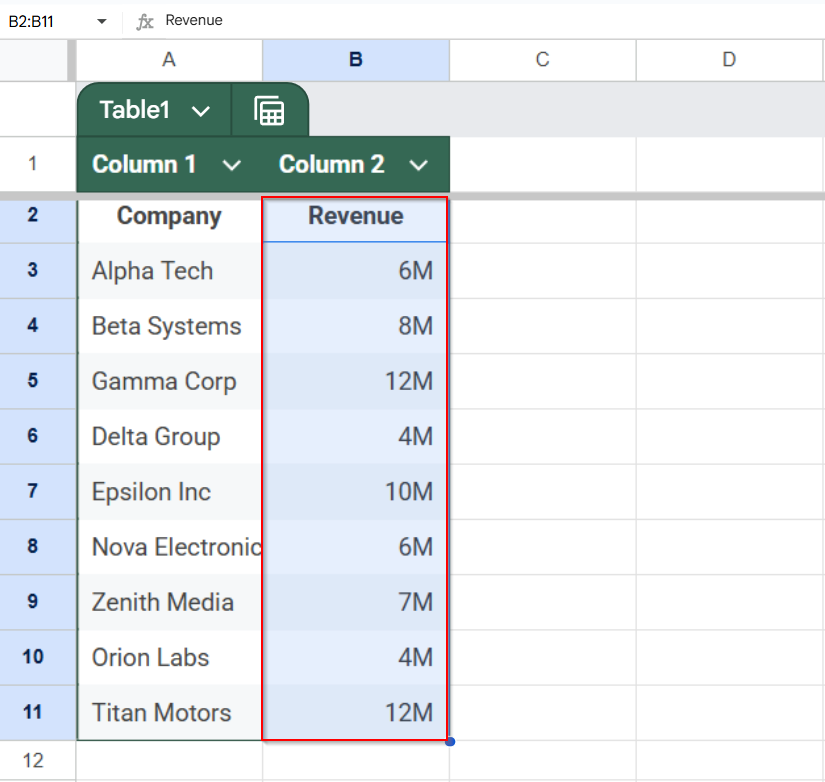Select row 12 header
This screenshot has width=825, height=782.
coord(33,760)
